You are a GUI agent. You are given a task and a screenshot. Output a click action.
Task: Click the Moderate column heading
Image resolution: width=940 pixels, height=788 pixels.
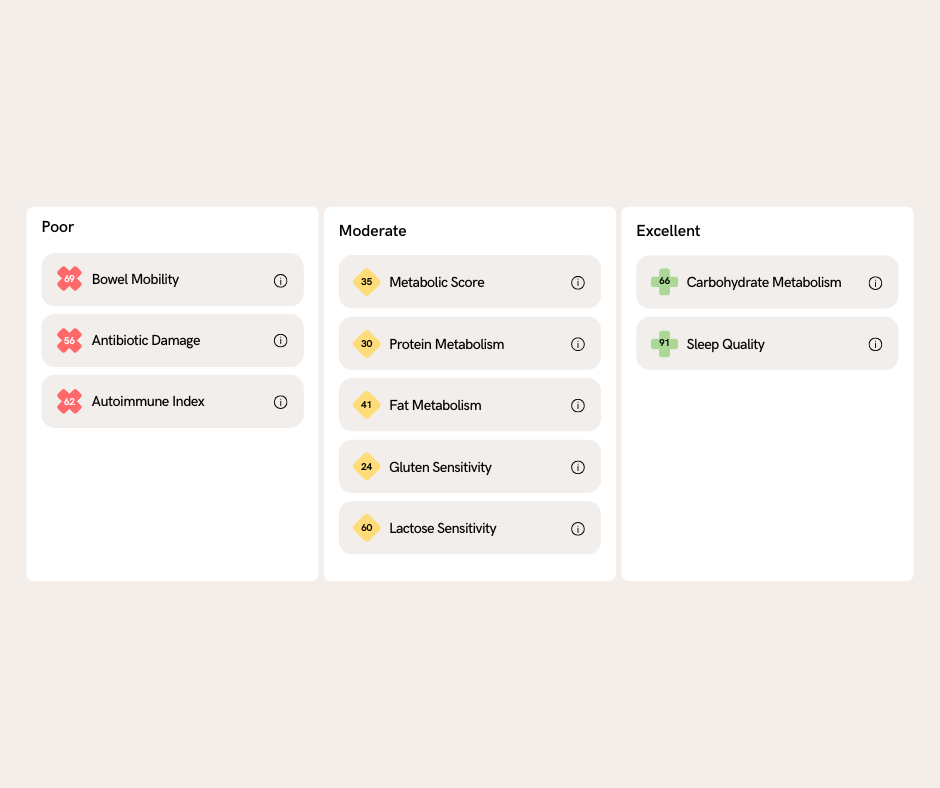pyautogui.click(x=372, y=231)
